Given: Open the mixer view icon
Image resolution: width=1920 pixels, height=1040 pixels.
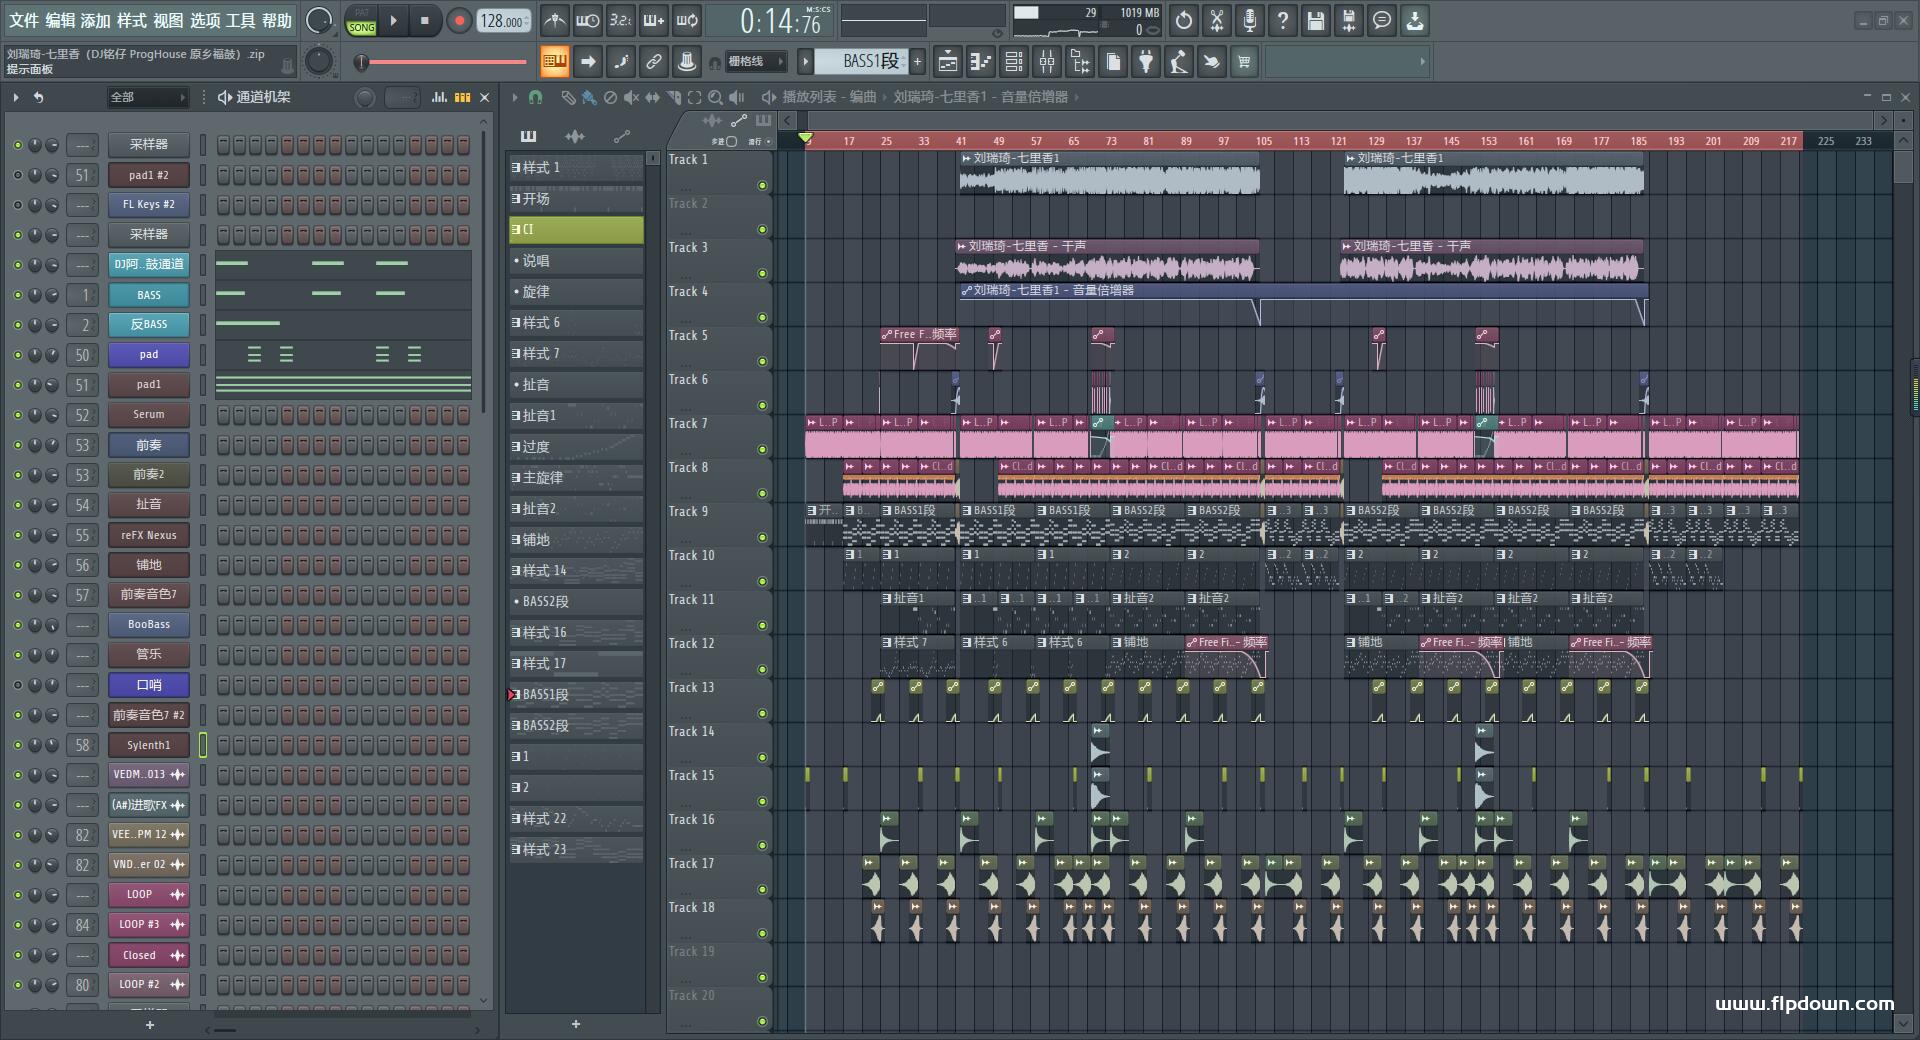Looking at the screenshot, I should click(1046, 62).
